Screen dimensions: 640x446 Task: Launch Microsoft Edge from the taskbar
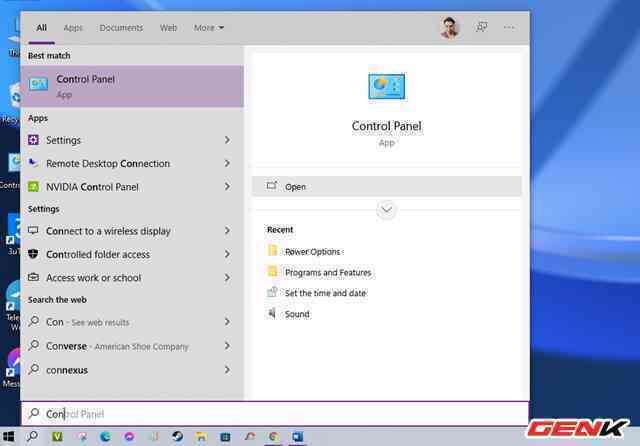click(105, 437)
